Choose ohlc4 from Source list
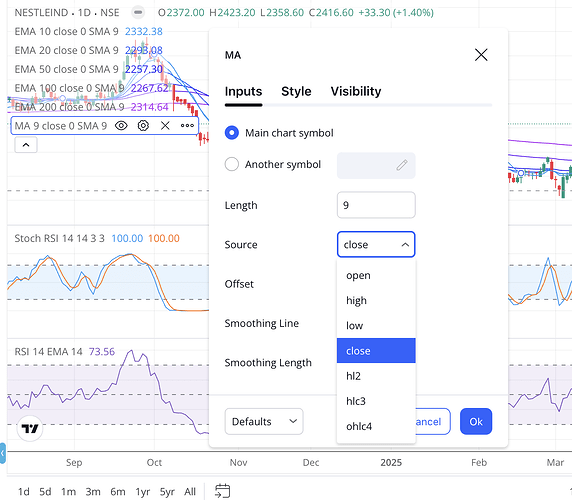The width and height of the screenshot is (572, 500). pyautogui.click(x=376, y=426)
